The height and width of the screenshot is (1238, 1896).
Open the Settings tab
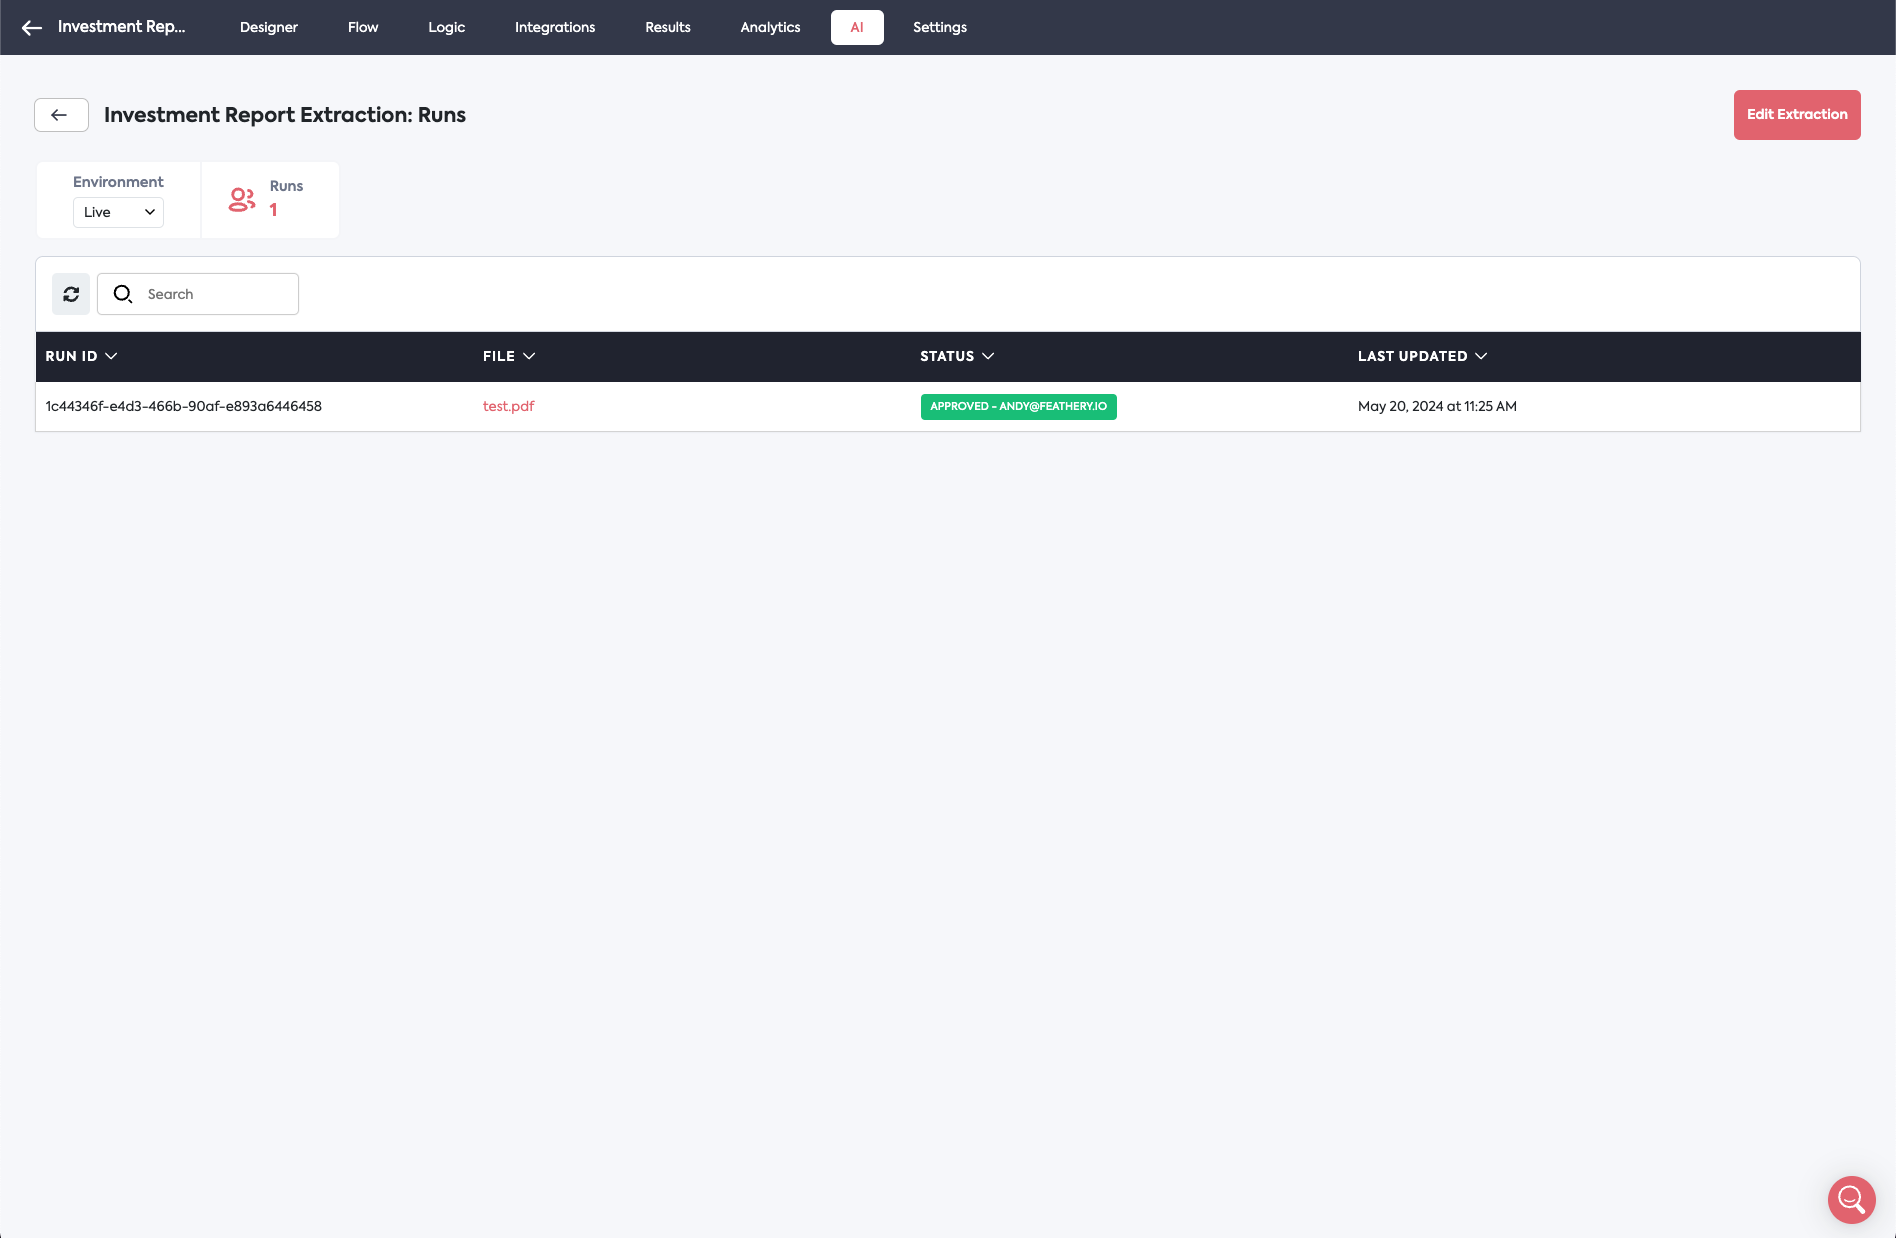(939, 27)
